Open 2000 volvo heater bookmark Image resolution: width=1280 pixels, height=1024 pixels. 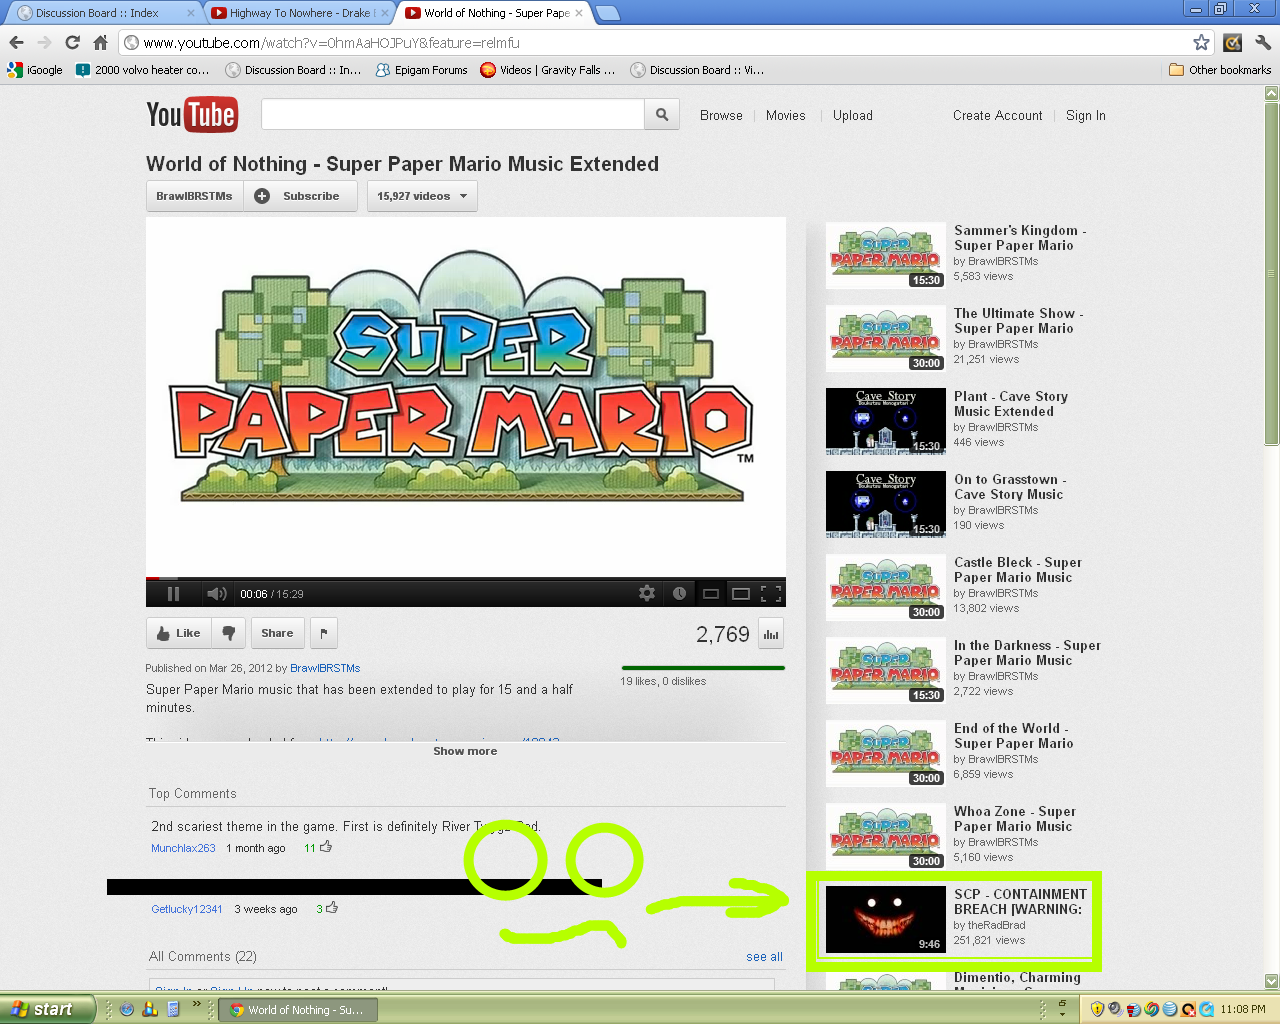point(142,70)
